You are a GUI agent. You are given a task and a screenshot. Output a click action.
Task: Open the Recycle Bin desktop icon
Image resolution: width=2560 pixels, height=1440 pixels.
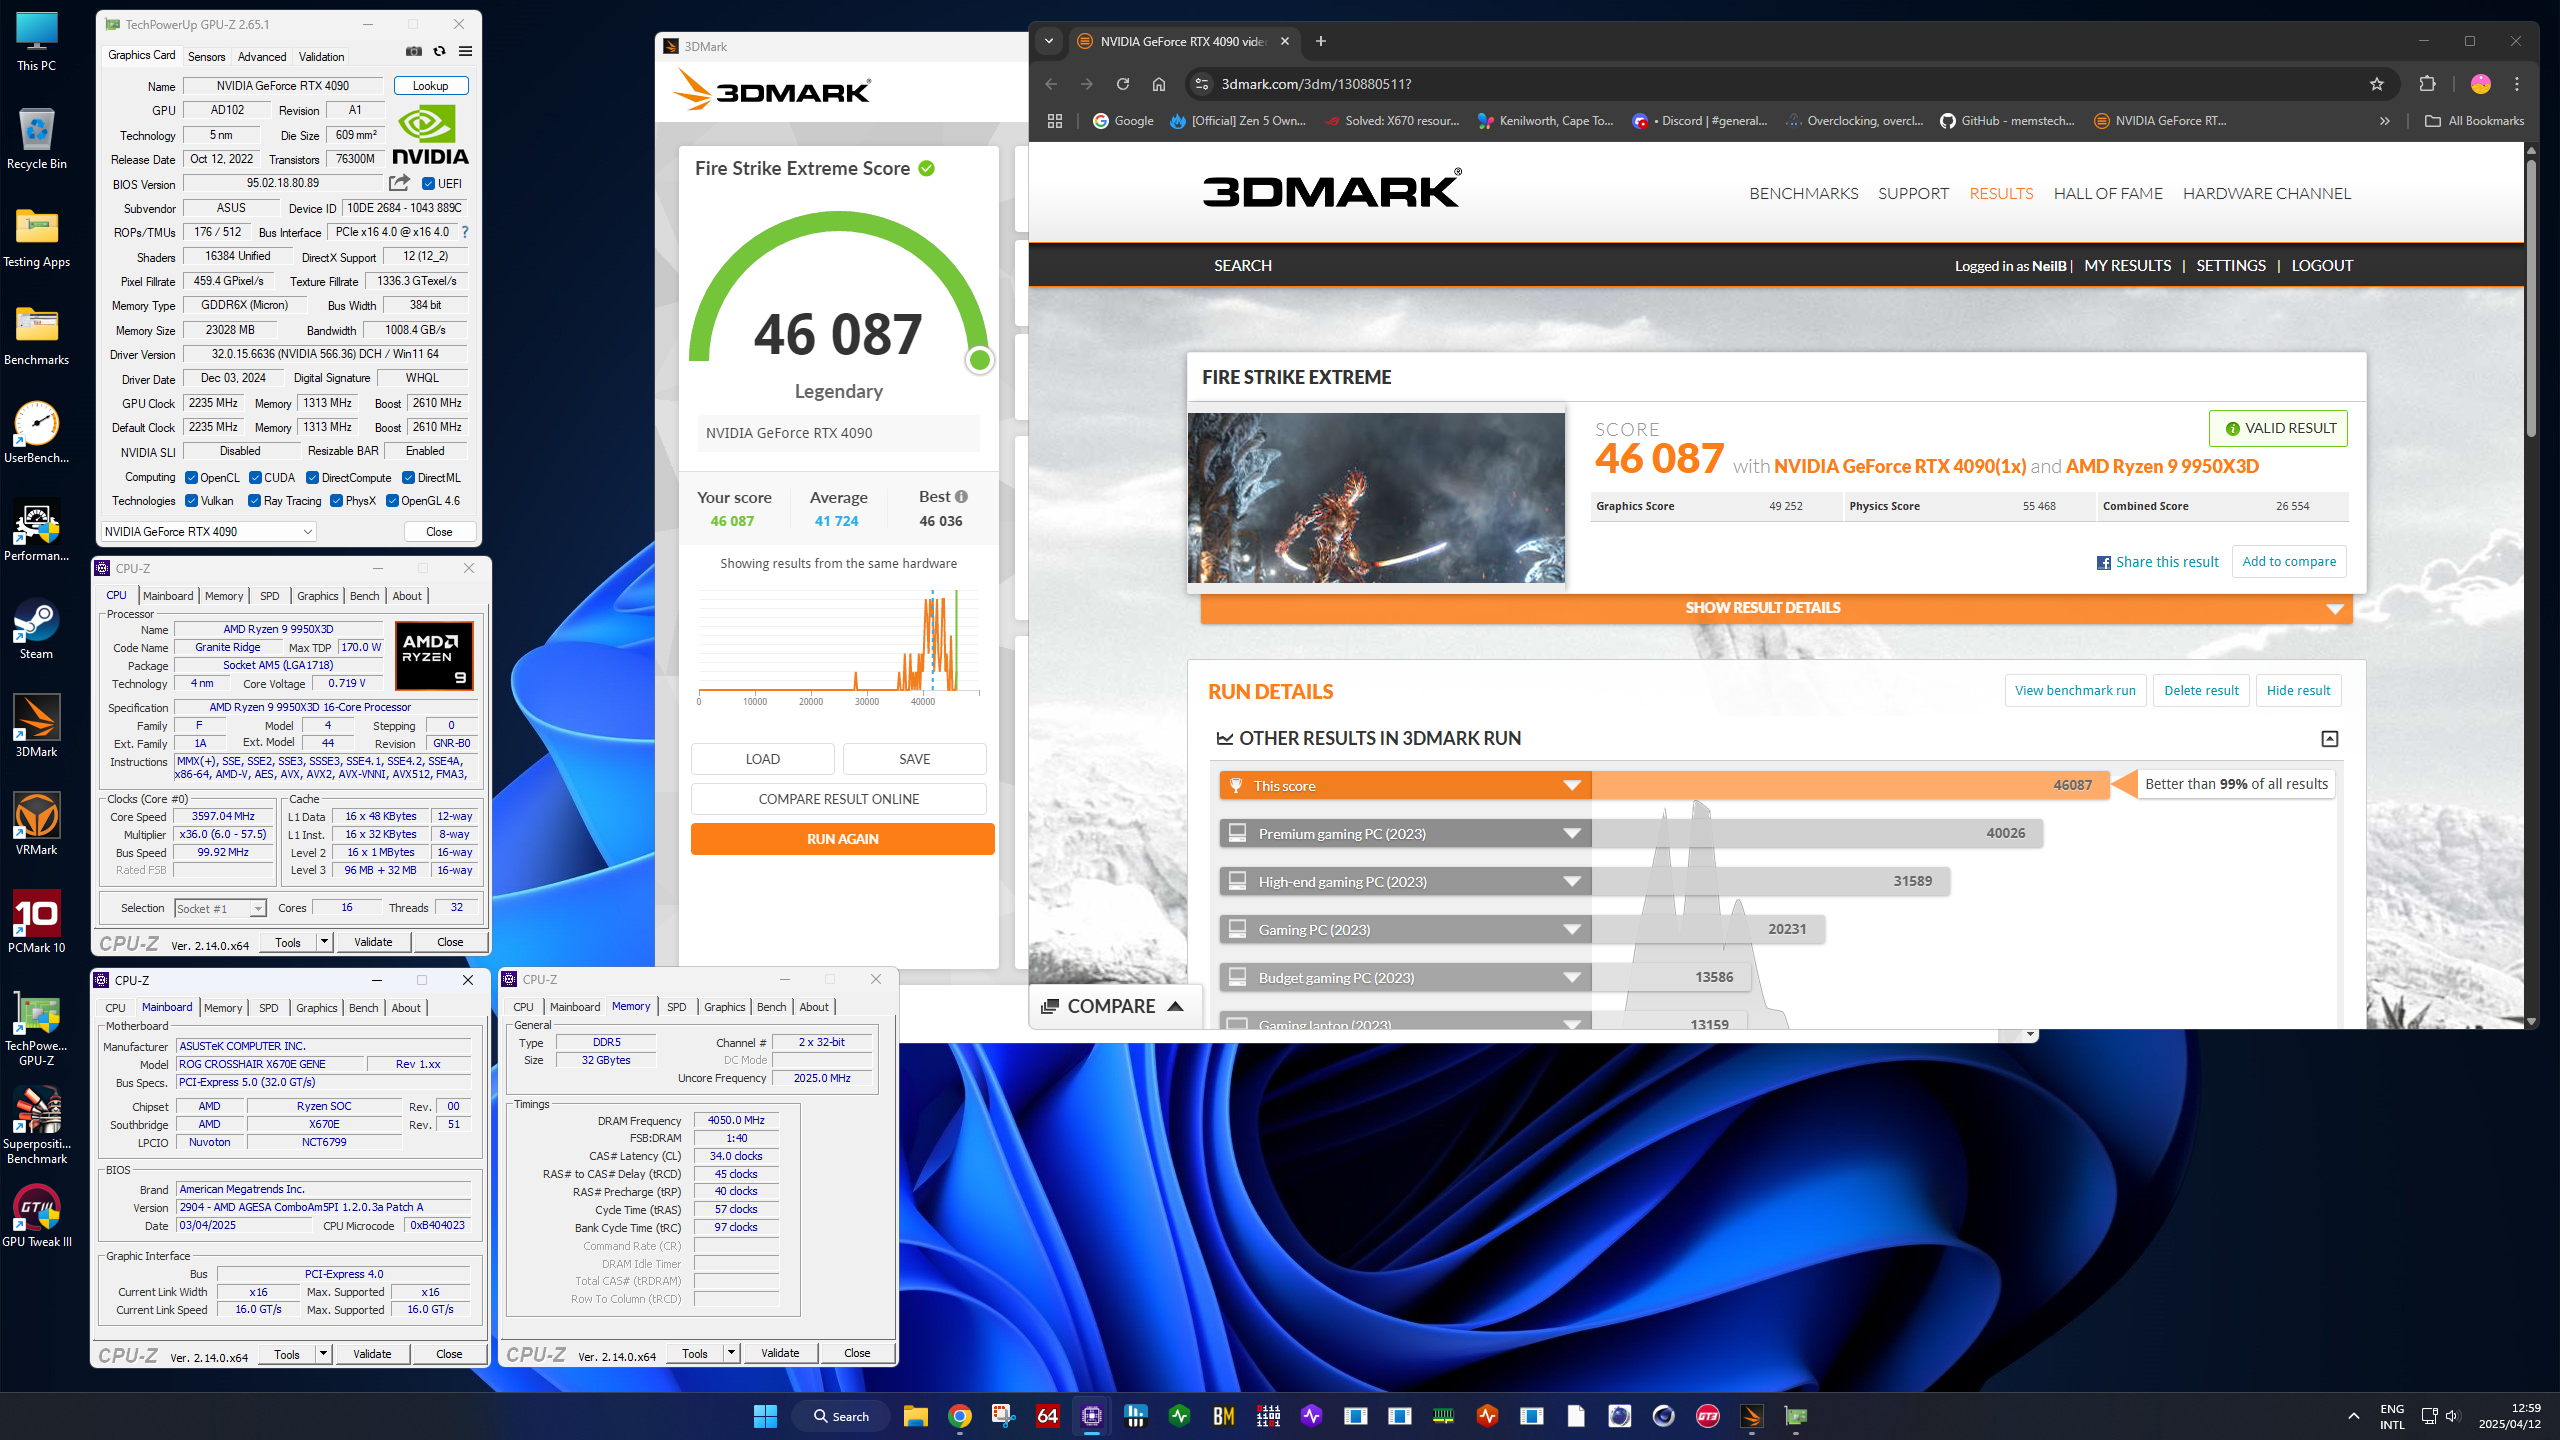coord(37,139)
